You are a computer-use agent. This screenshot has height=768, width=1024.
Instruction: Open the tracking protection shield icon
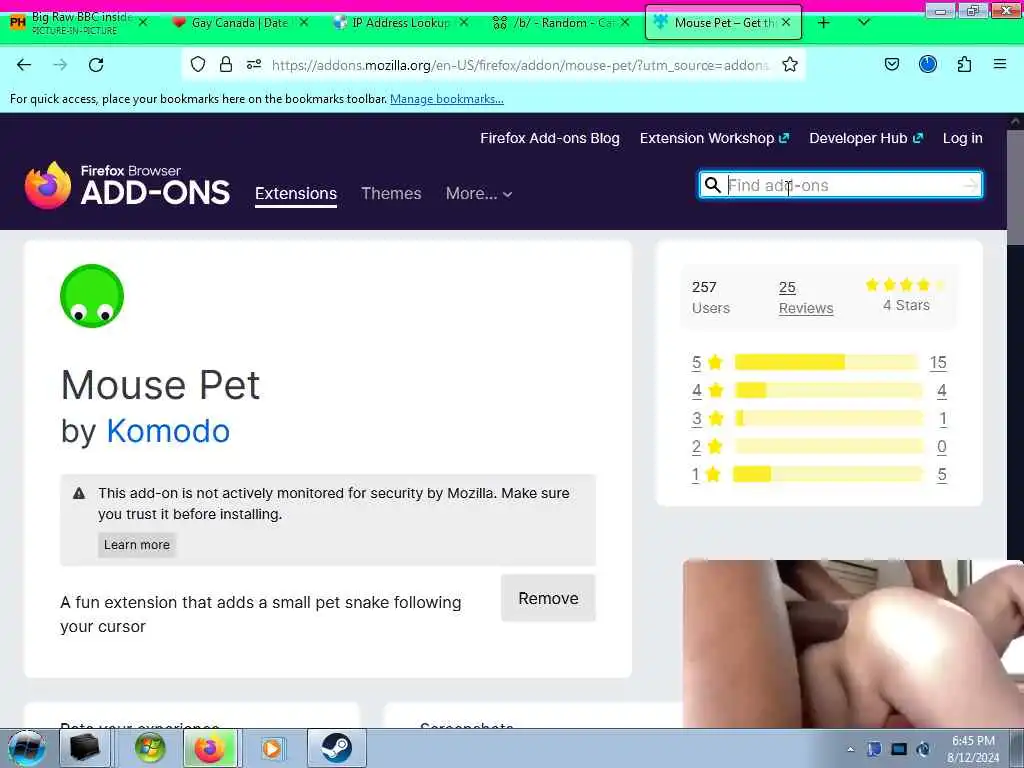pos(198,64)
